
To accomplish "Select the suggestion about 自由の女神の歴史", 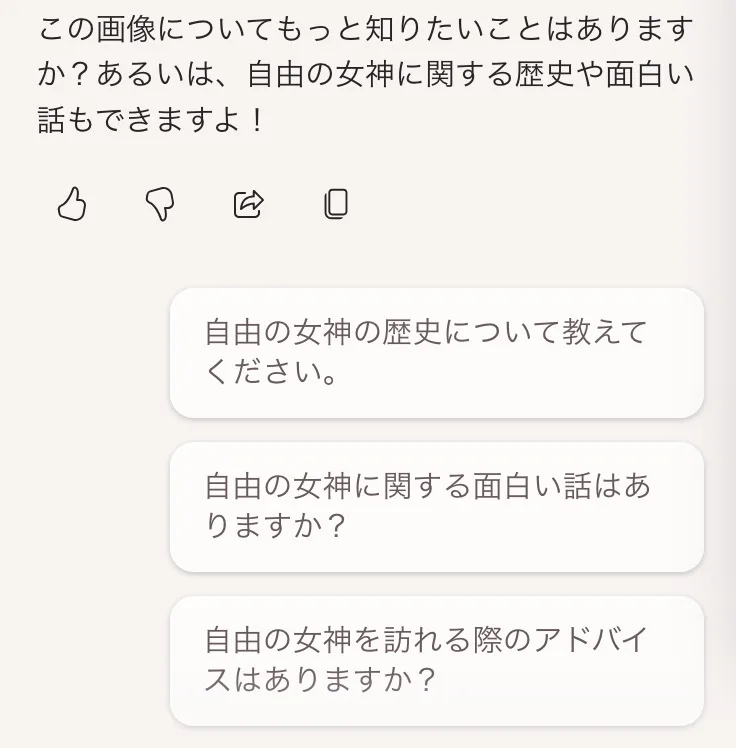I will pyautogui.click(x=436, y=353).
